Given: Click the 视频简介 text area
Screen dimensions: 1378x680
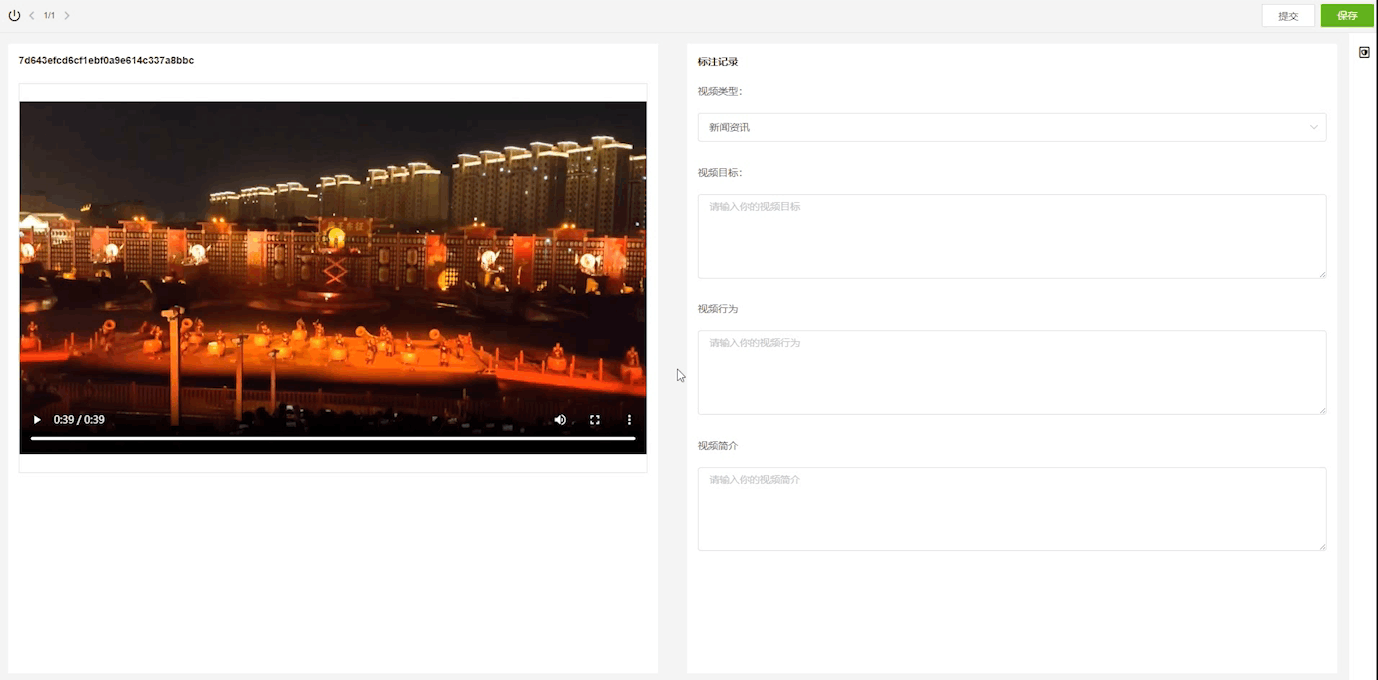Looking at the screenshot, I should (1012, 509).
